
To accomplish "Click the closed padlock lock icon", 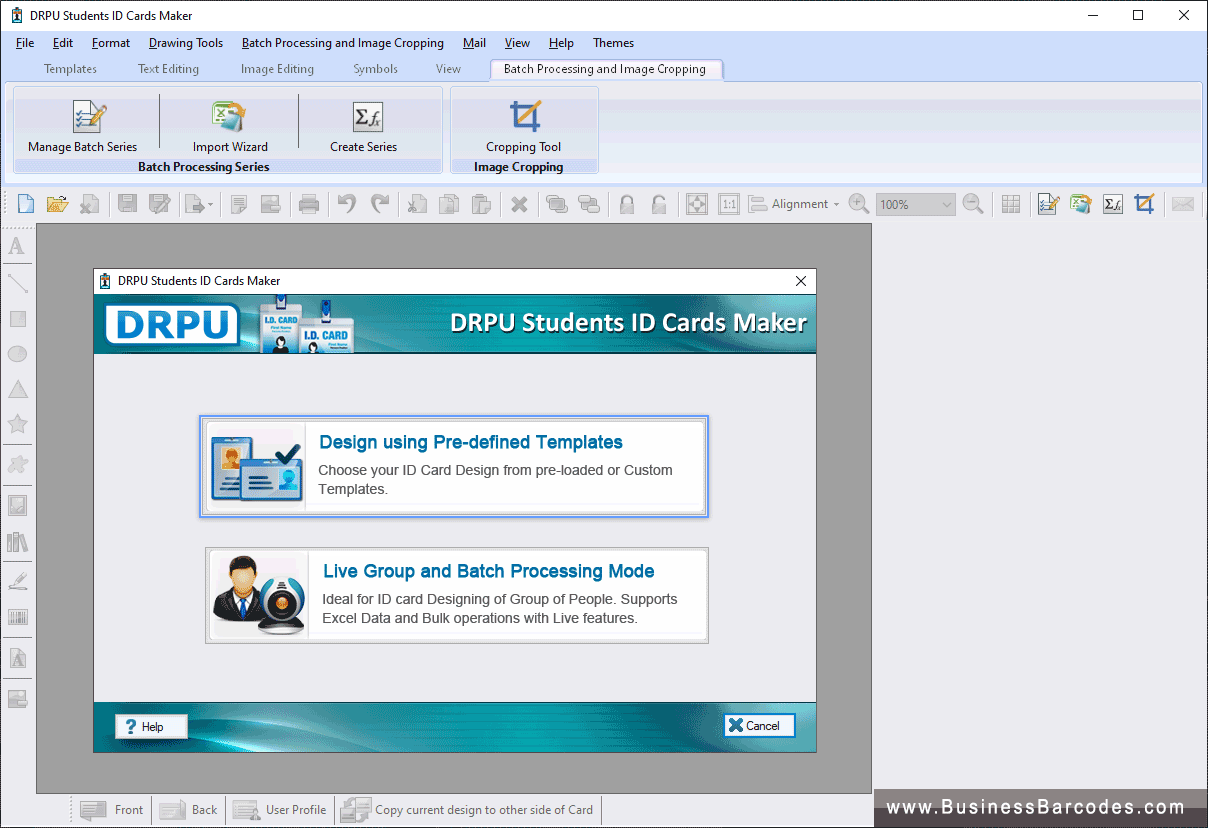I will [626, 204].
